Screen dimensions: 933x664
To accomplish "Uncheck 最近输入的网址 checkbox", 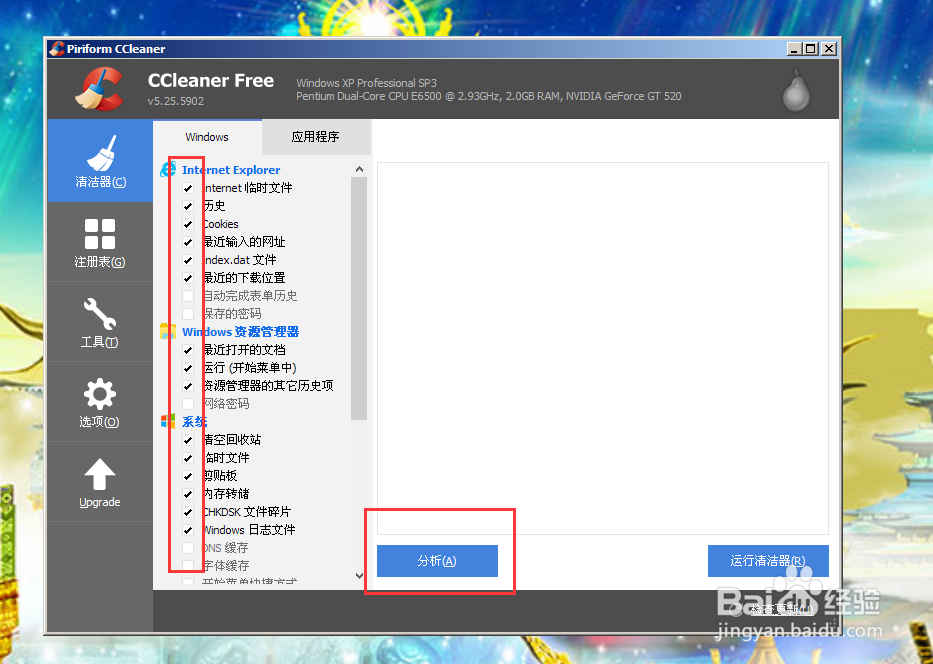I will pyautogui.click(x=188, y=242).
